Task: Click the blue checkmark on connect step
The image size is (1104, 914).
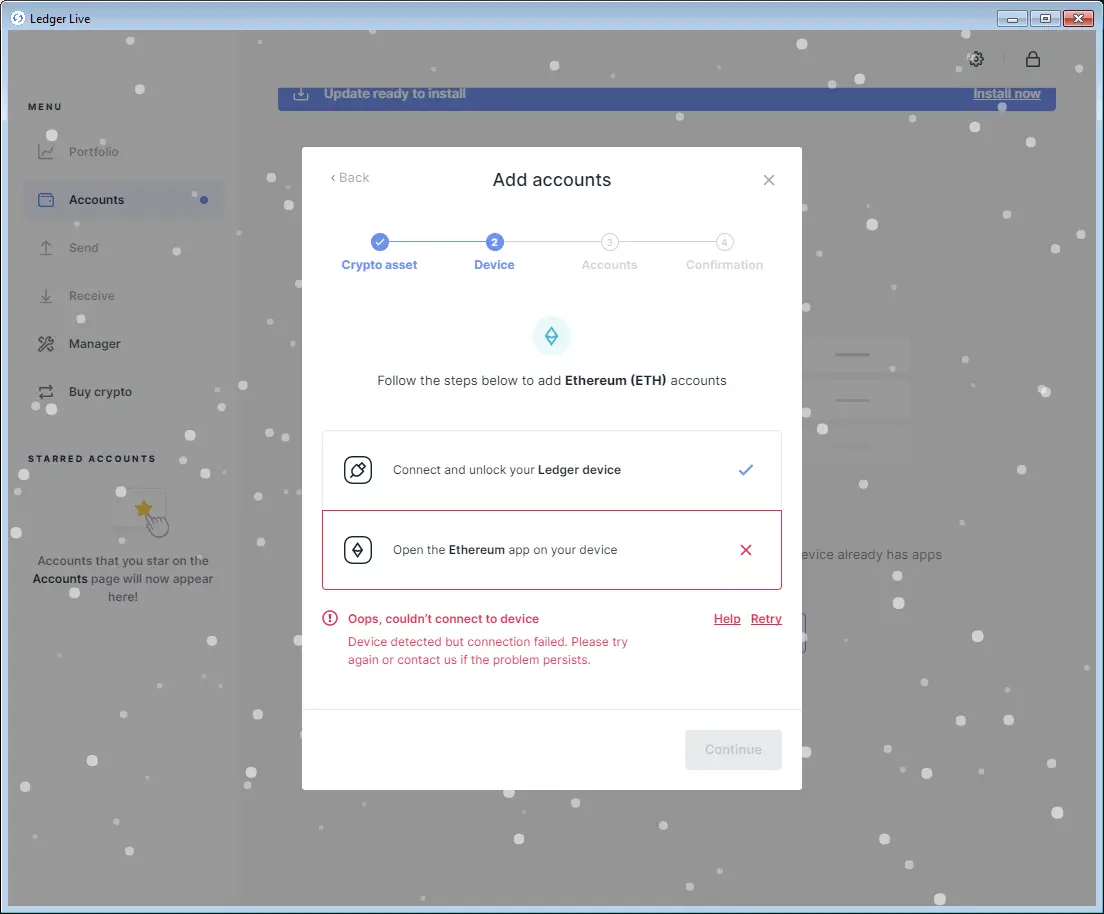Action: [746, 470]
